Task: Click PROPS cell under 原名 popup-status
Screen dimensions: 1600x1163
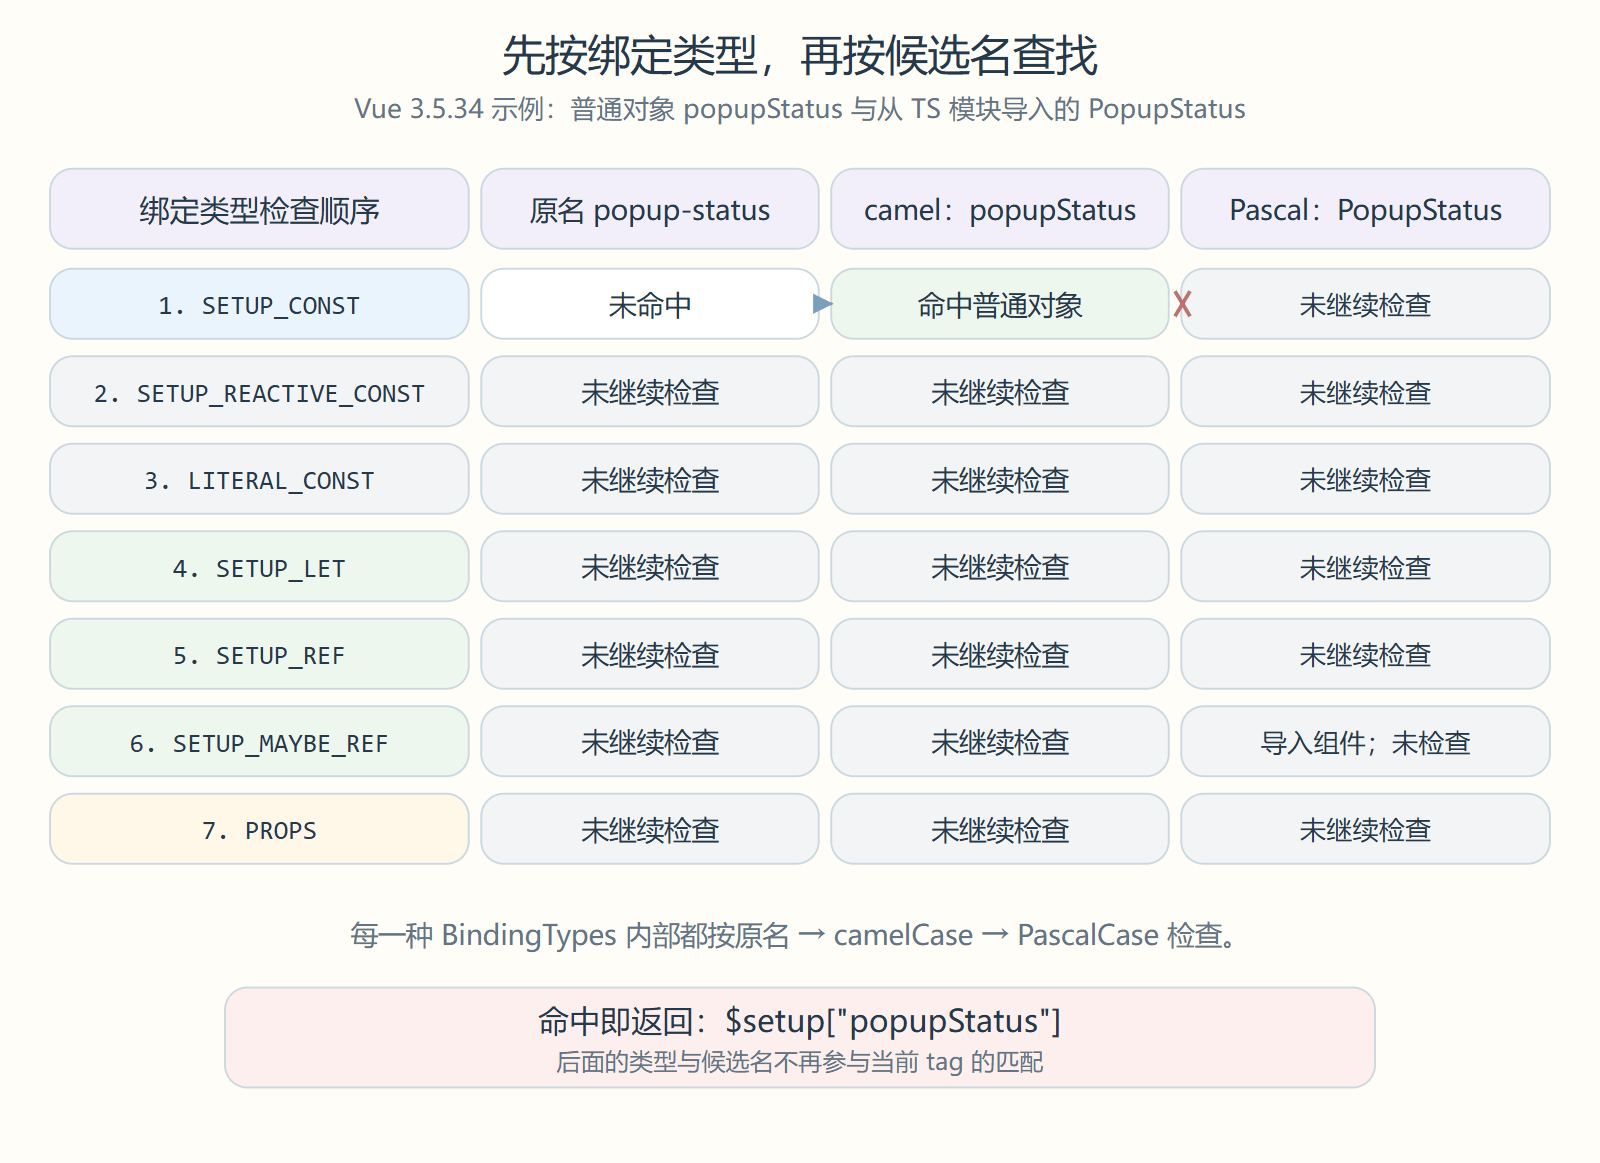Action: pos(650,829)
